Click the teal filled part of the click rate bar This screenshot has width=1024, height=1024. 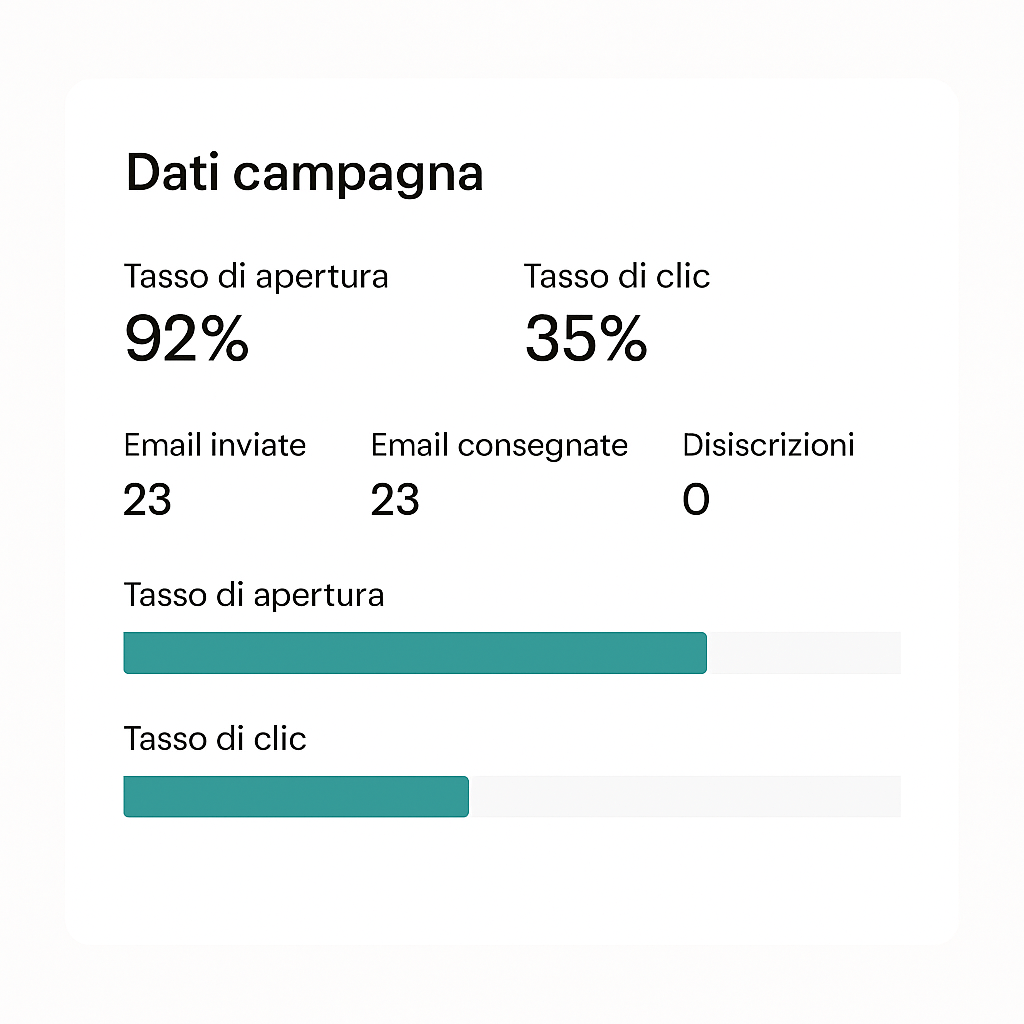pos(295,797)
